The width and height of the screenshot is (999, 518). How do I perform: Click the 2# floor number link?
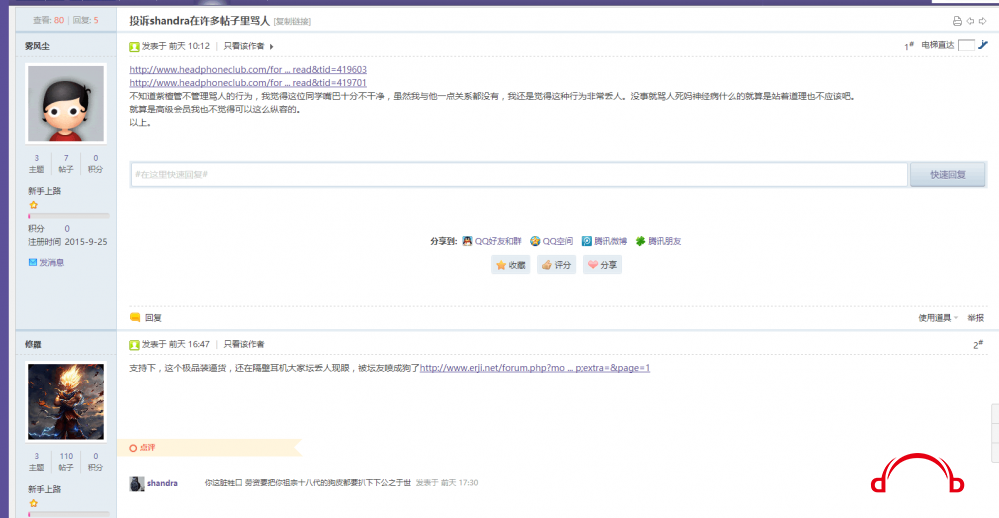coord(978,344)
